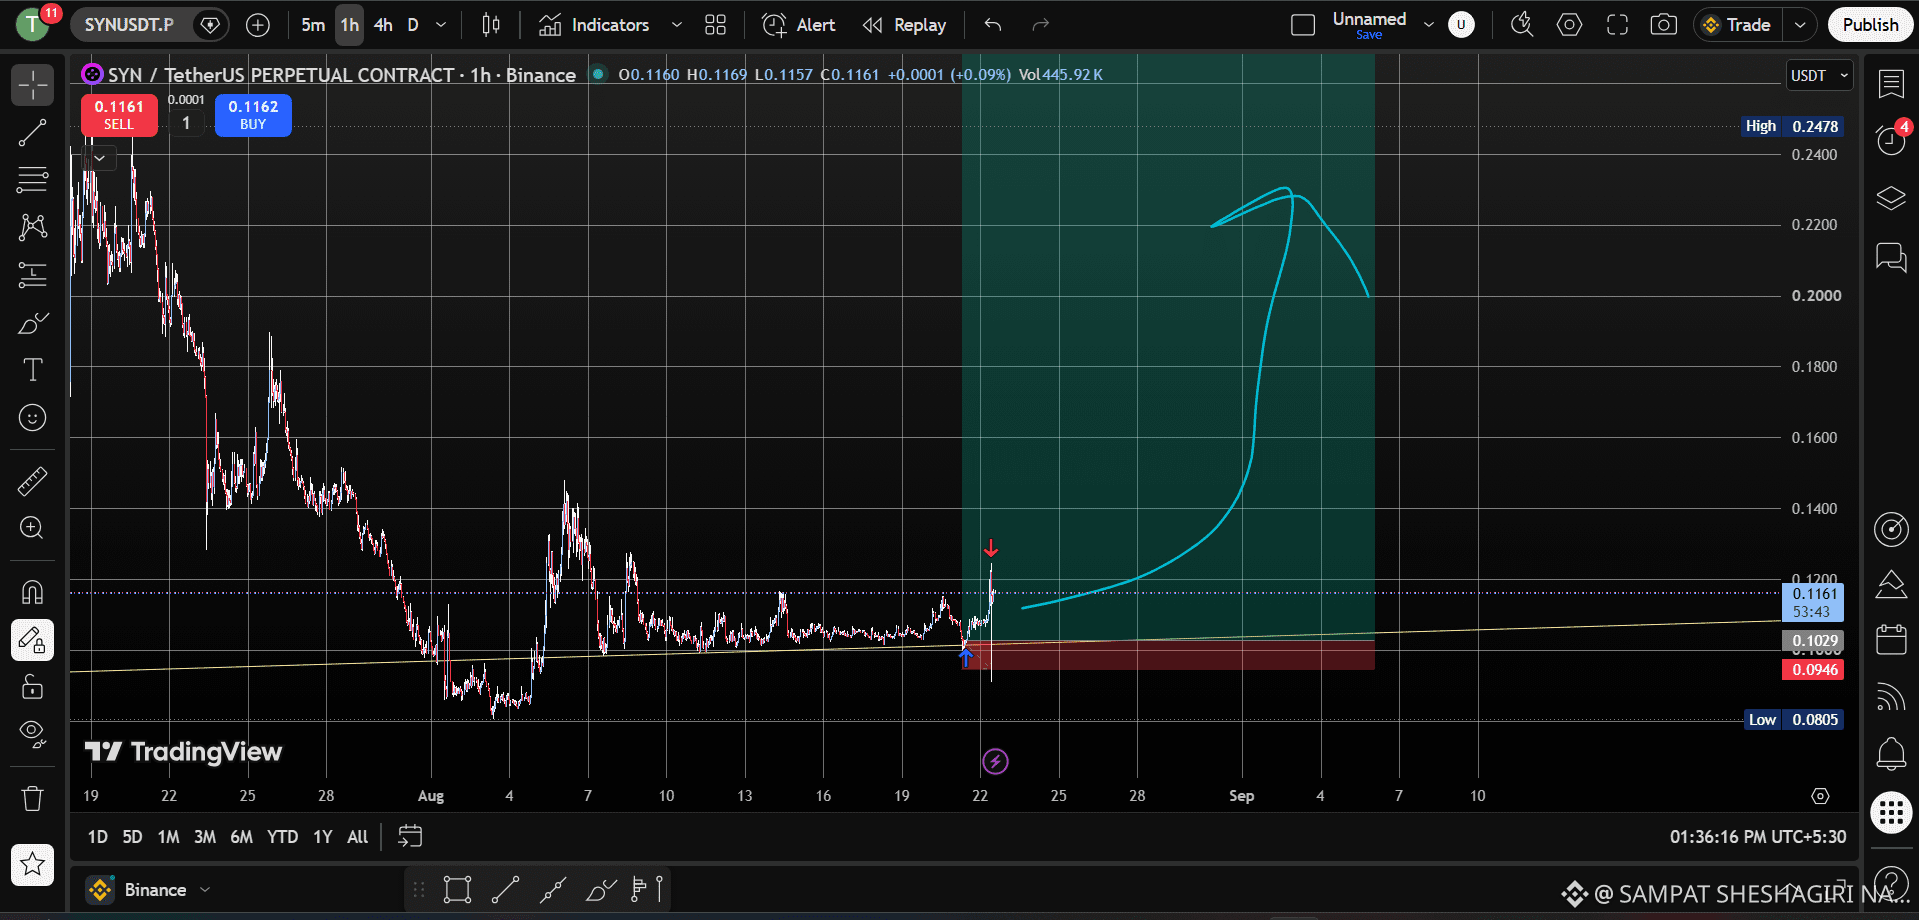Select the Text annotation tool

point(32,370)
